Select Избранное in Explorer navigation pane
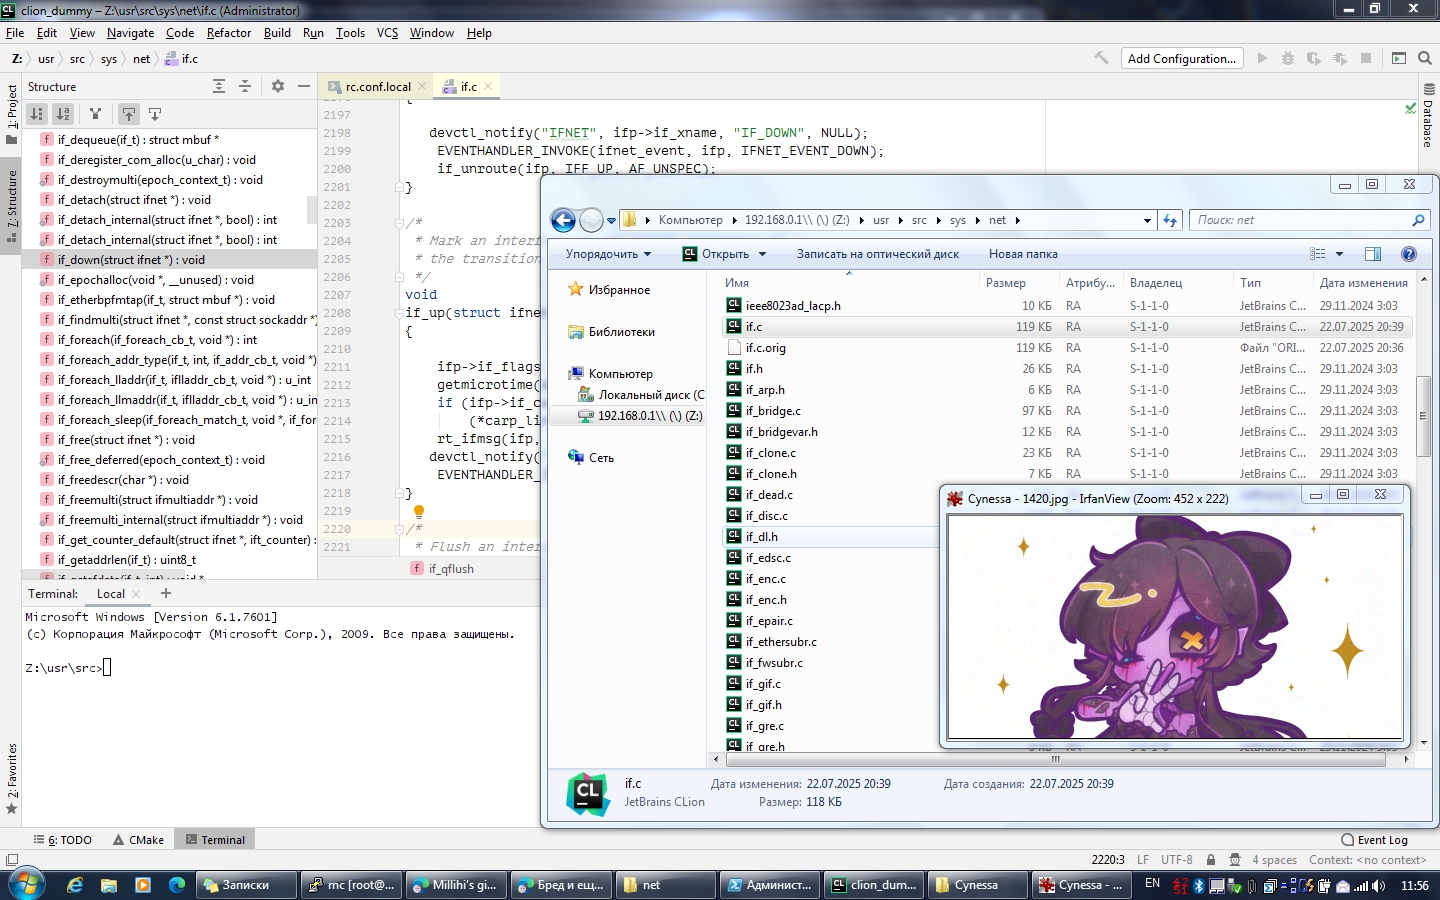 coord(619,290)
